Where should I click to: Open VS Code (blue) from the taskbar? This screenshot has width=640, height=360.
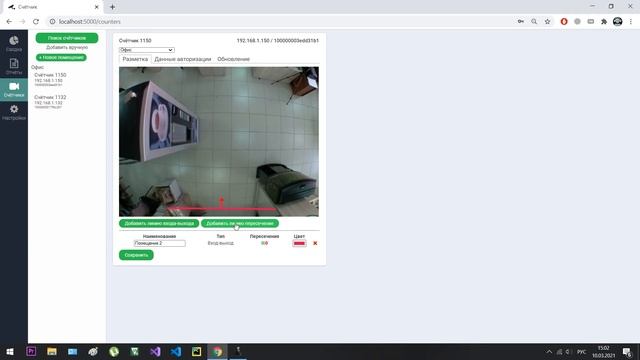[x=176, y=351]
